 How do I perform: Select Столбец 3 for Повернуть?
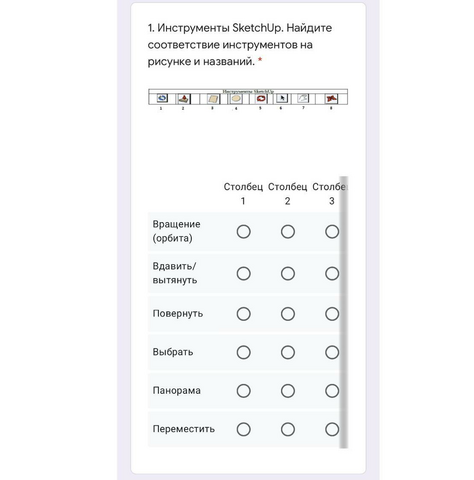332,314
